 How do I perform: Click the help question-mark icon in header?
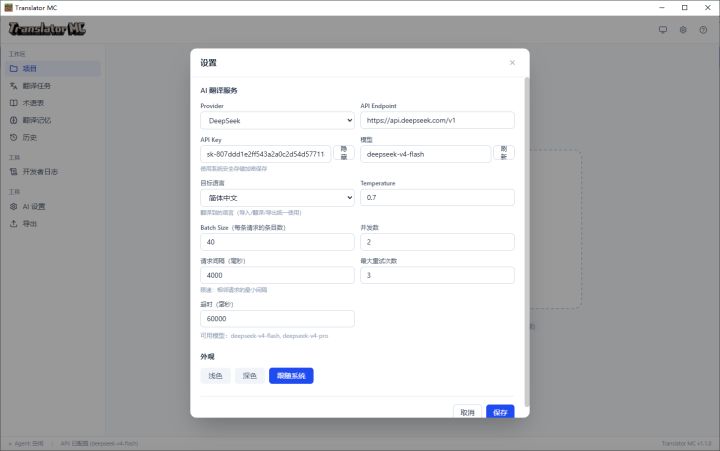click(x=703, y=30)
